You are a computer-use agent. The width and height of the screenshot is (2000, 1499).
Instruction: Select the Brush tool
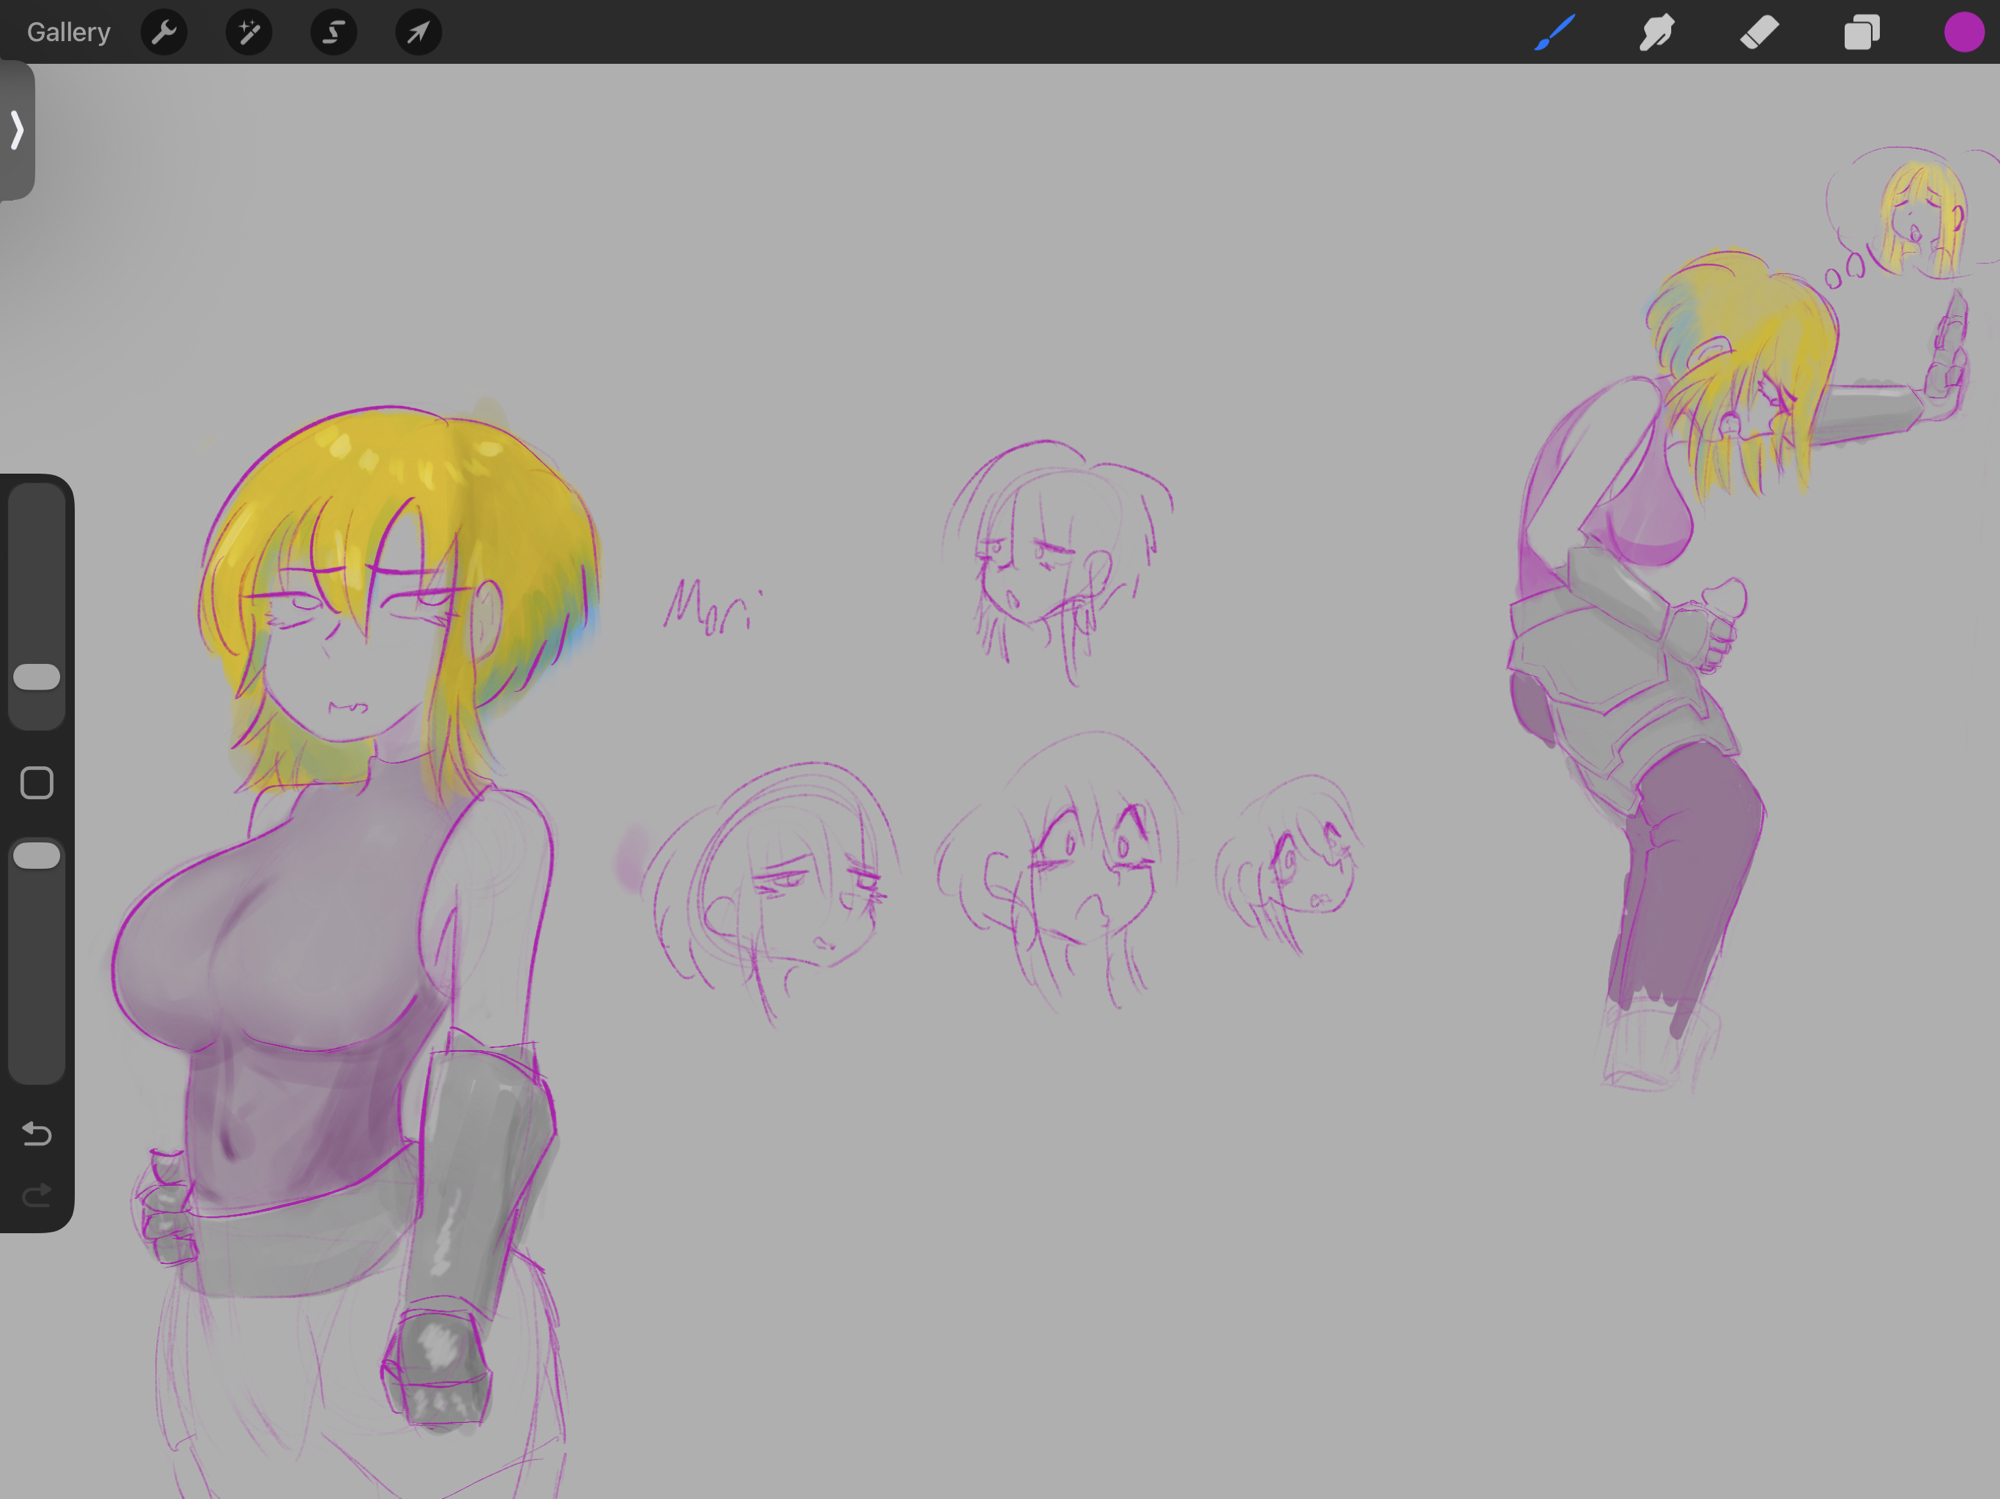pos(1555,33)
